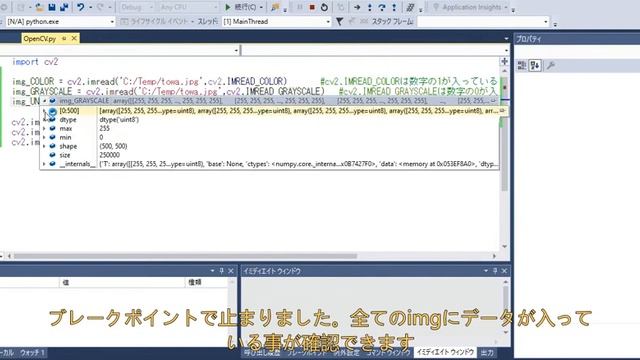The image size is (640, 360).
Task: Click the alphabetical sort icon in Properties
Action: [x=535, y=65]
